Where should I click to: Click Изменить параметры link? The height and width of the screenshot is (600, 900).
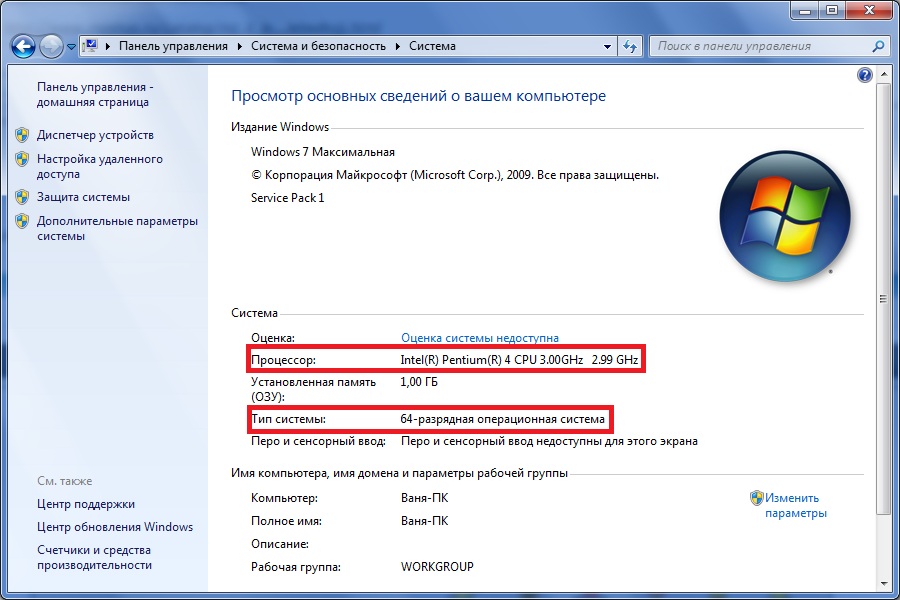pos(796,506)
